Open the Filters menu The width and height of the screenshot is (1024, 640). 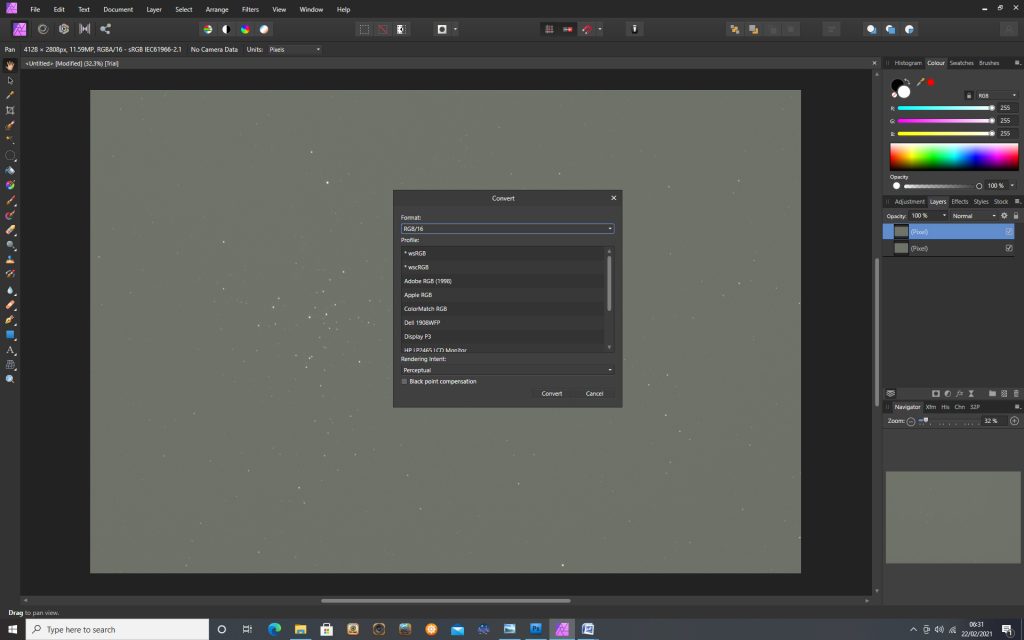(x=250, y=9)
